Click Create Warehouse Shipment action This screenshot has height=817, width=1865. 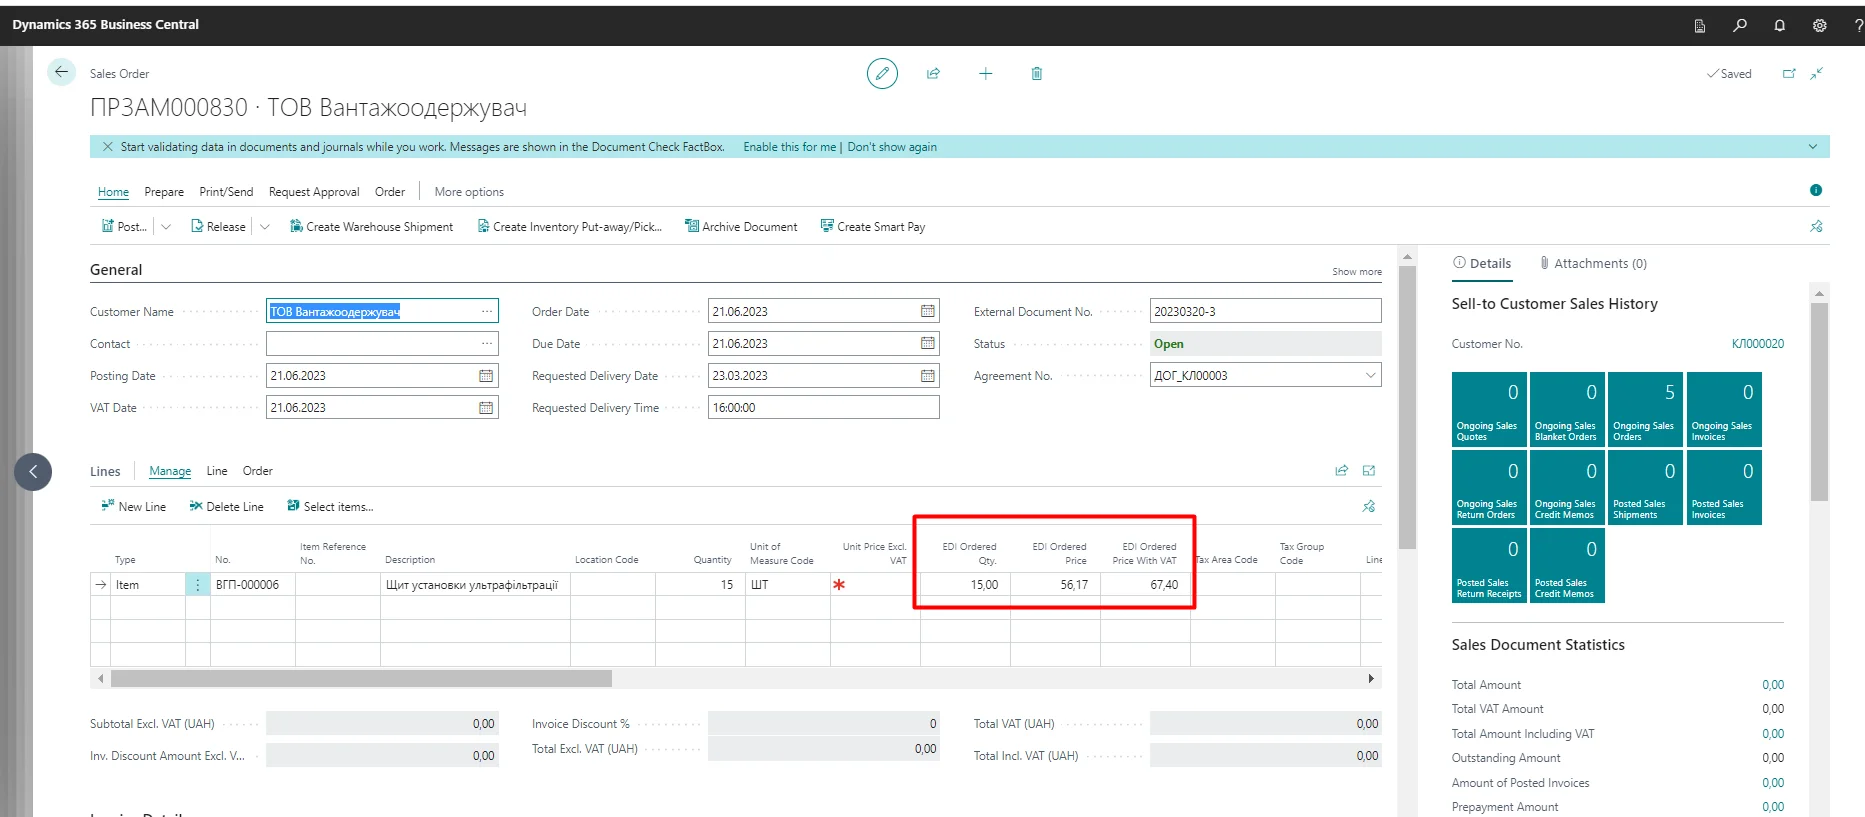371,227
